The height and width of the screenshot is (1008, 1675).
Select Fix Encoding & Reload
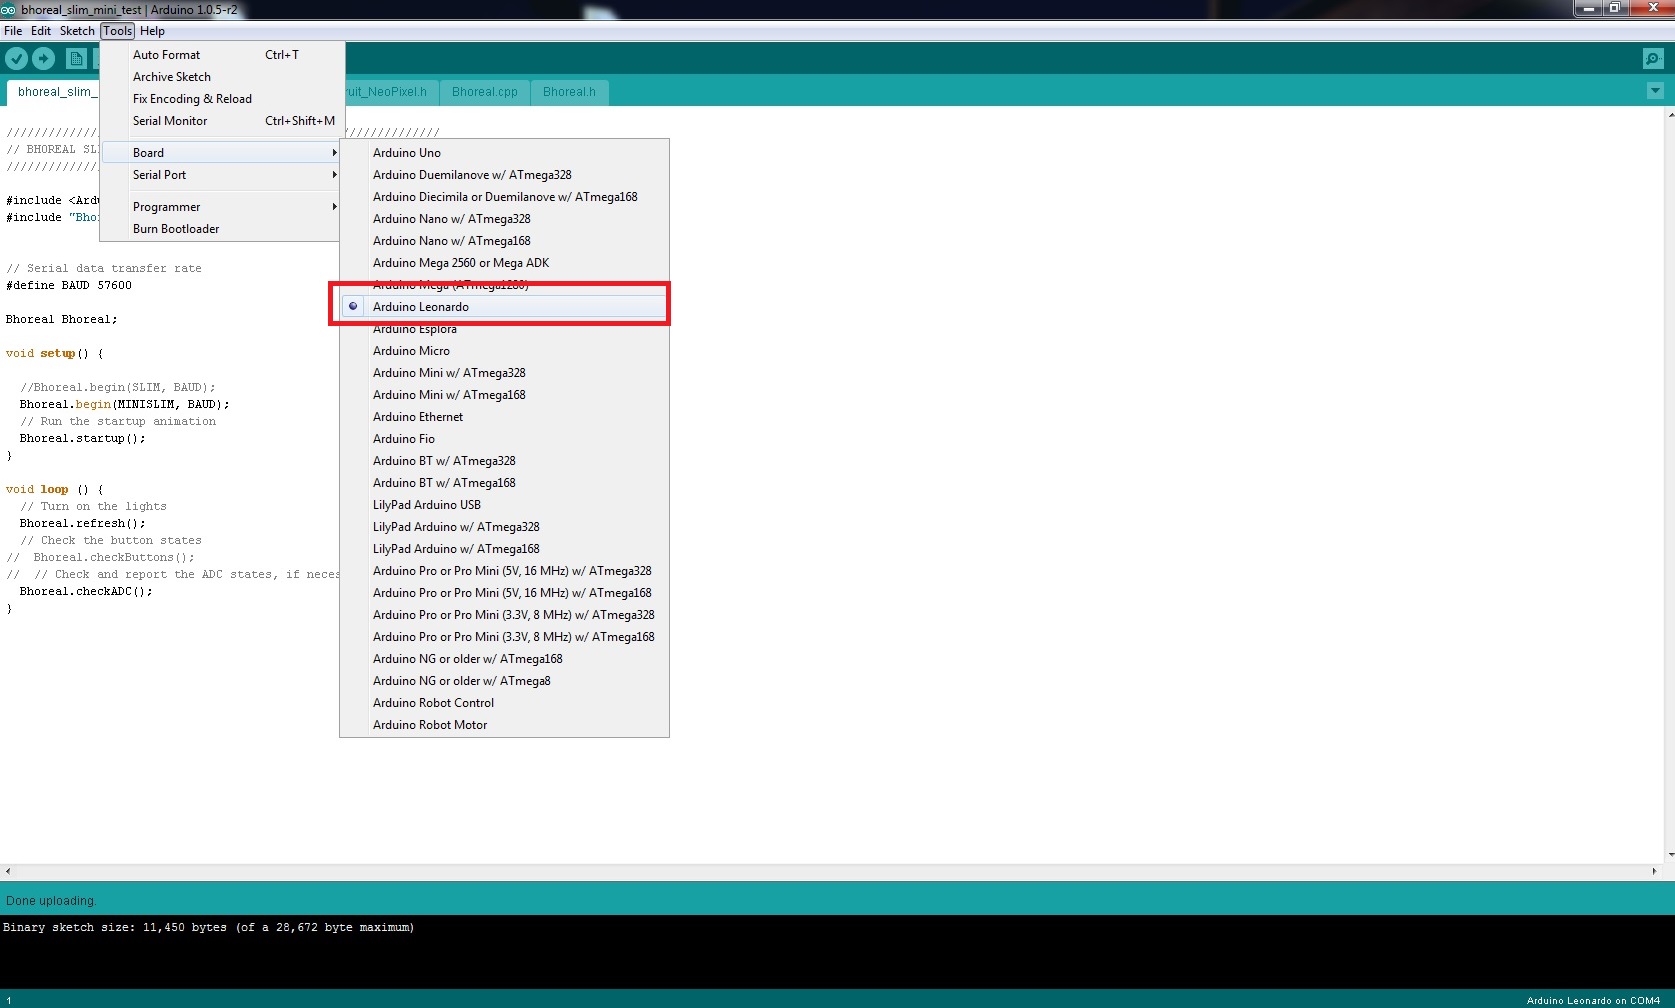222,99
